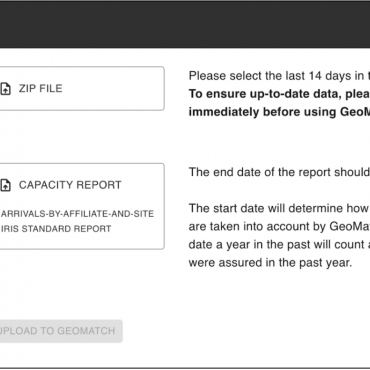The height and width of the screenshot is (370, 370).
Task: Click 'The start date will determine how' line
Action: pos(279,208)
